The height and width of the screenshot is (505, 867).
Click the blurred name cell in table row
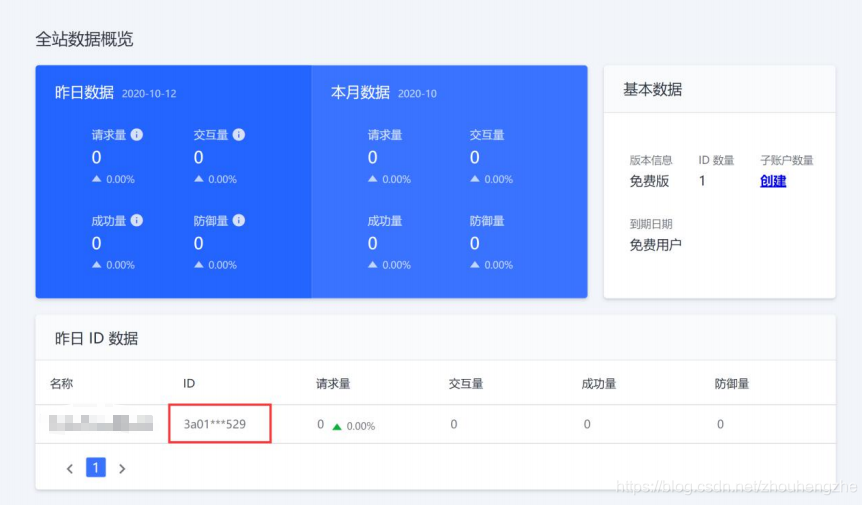[101, 423]
